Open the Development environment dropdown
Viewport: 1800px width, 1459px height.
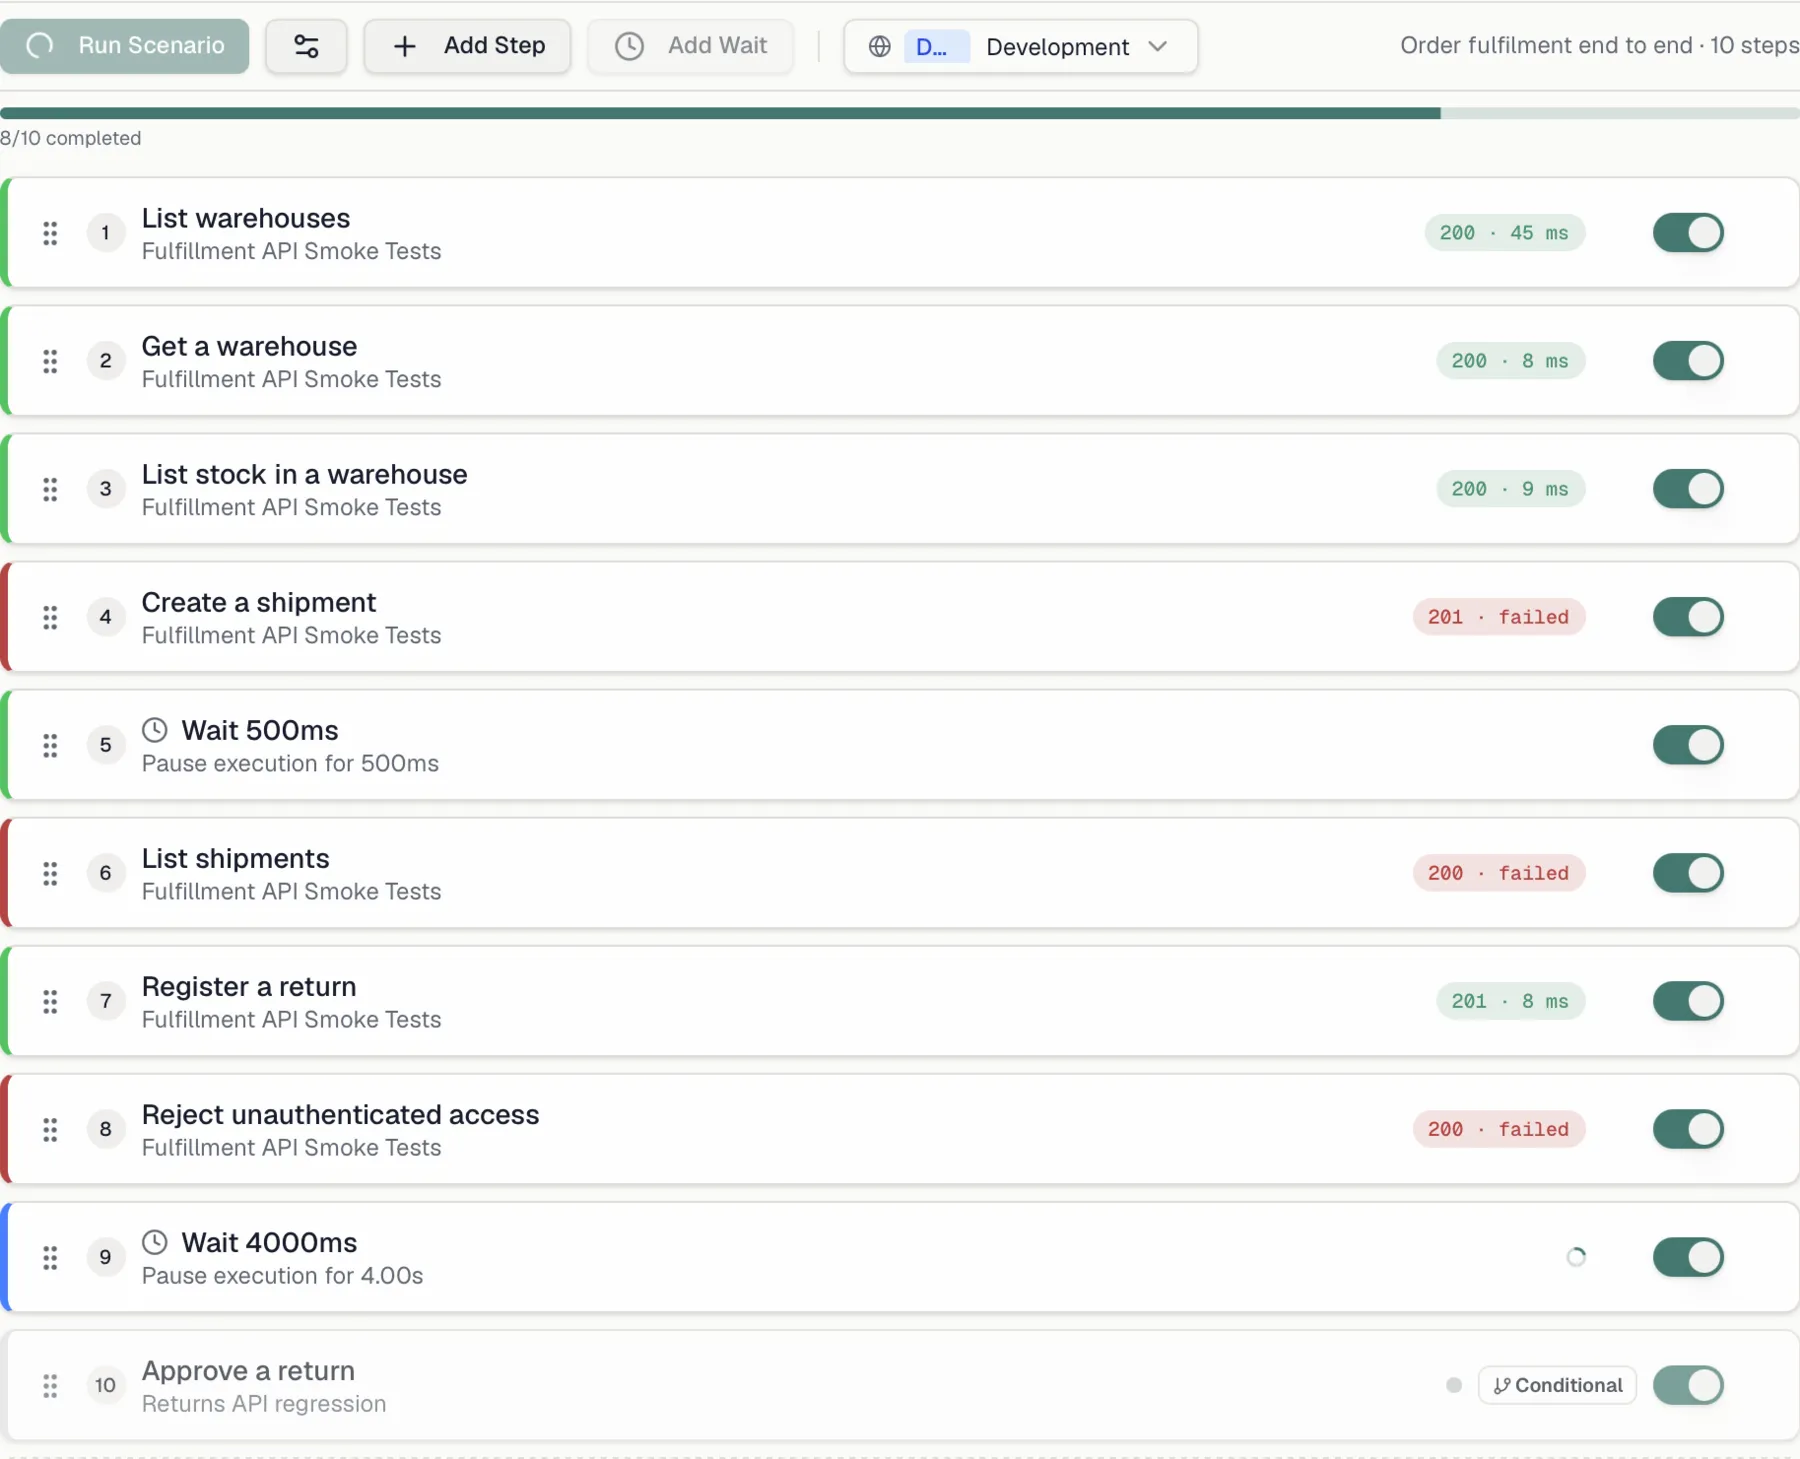(x=1021, y=47)
